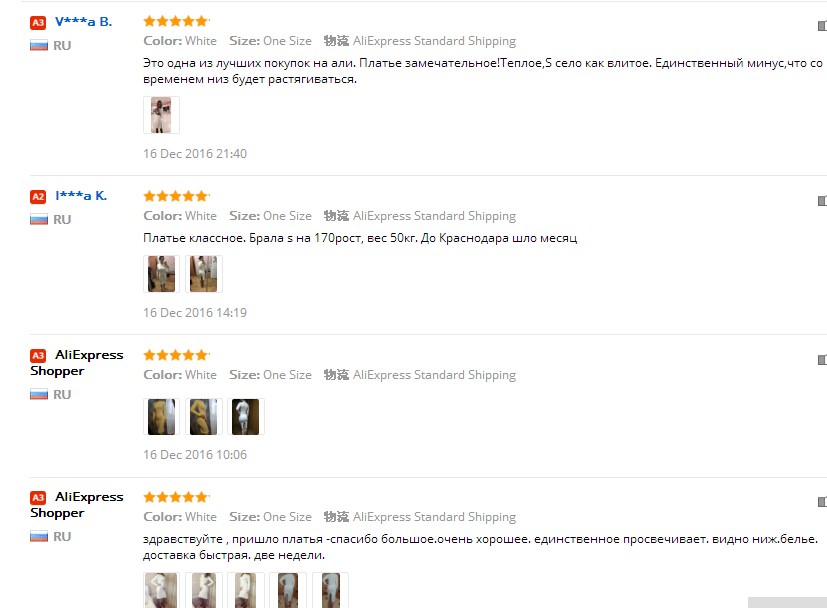Click five-star rating on V***a B.'s review
Screen dimensions: 827x608
pos(176,21)
